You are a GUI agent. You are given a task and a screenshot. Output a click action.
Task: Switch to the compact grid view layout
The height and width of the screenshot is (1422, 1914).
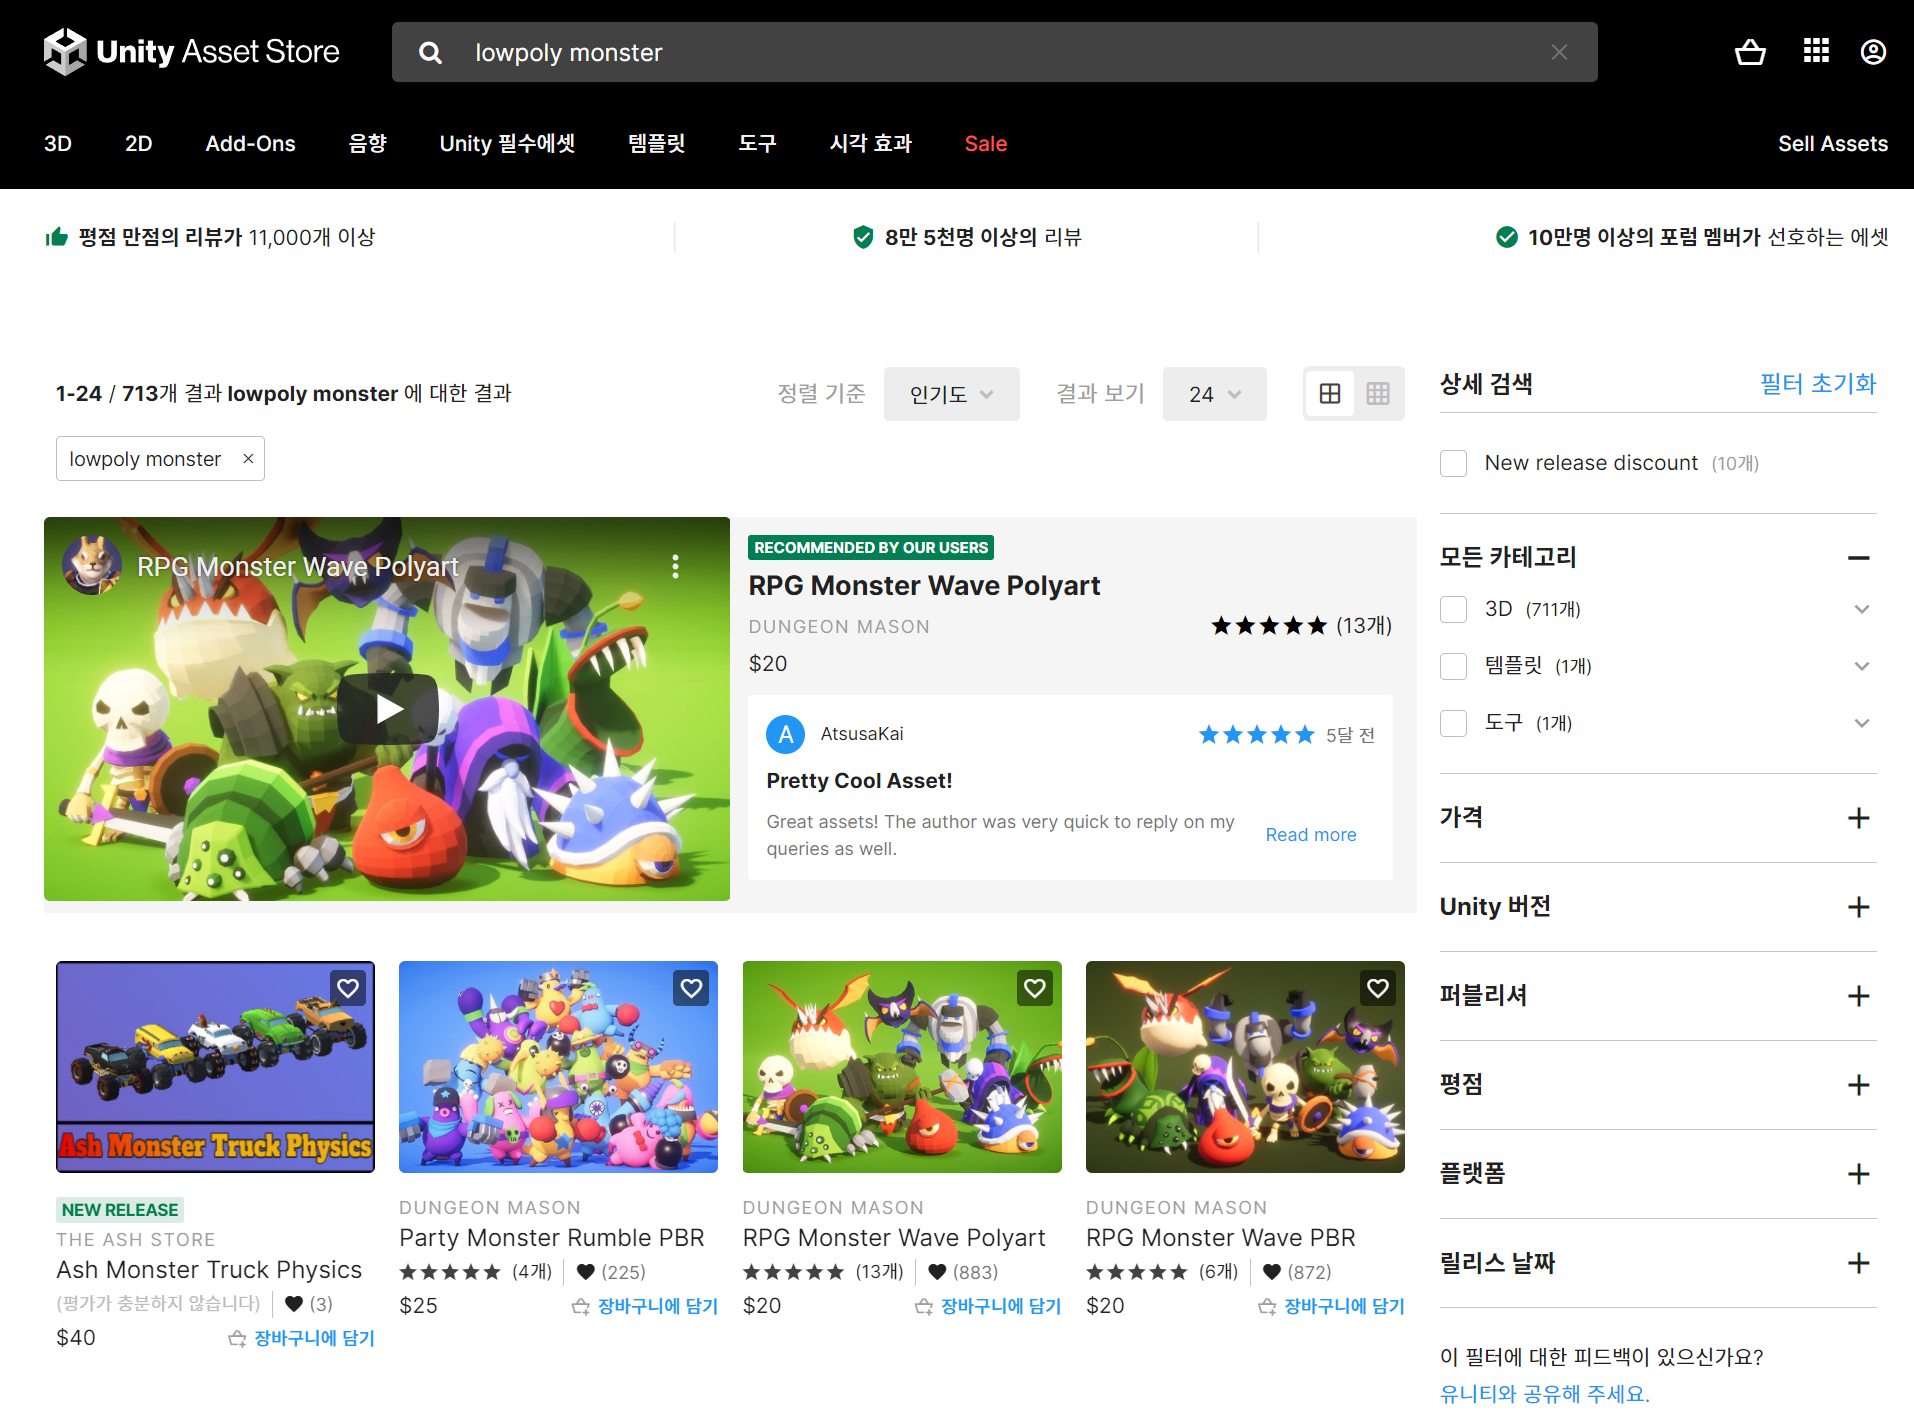[1378, 393]
